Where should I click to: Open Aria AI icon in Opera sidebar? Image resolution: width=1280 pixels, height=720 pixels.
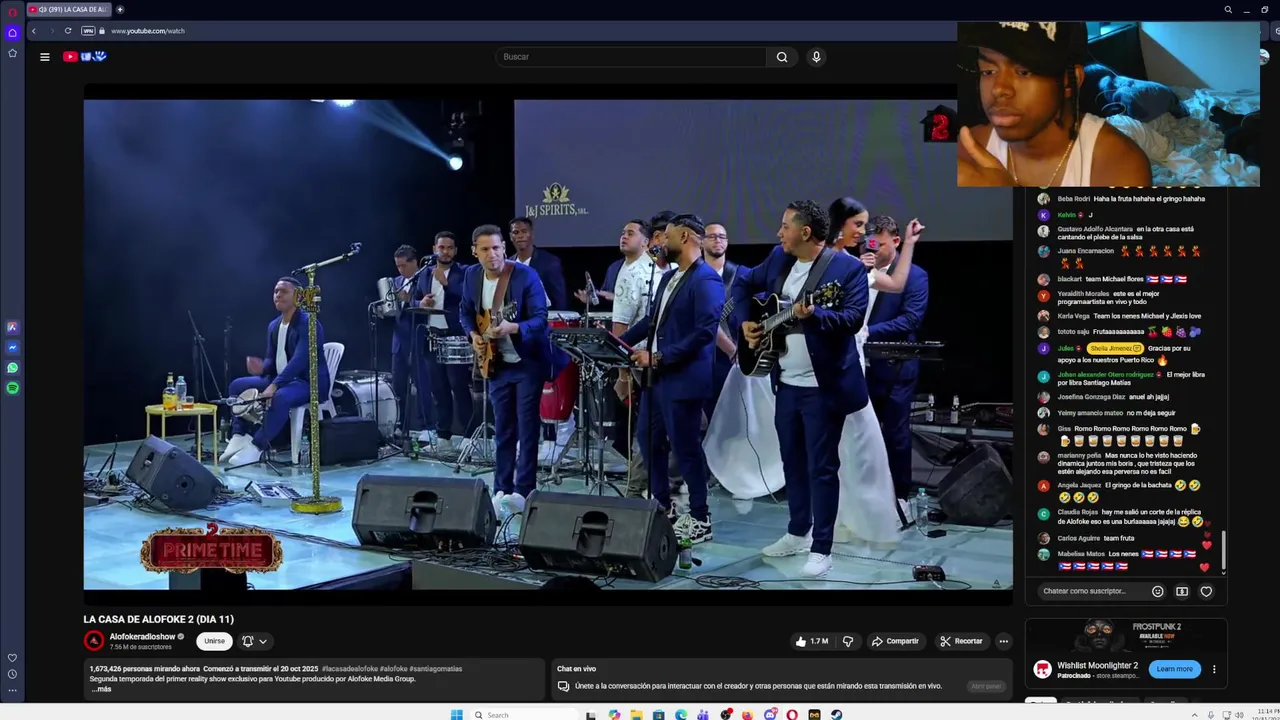pyautogui.click(x=12, y=327)
